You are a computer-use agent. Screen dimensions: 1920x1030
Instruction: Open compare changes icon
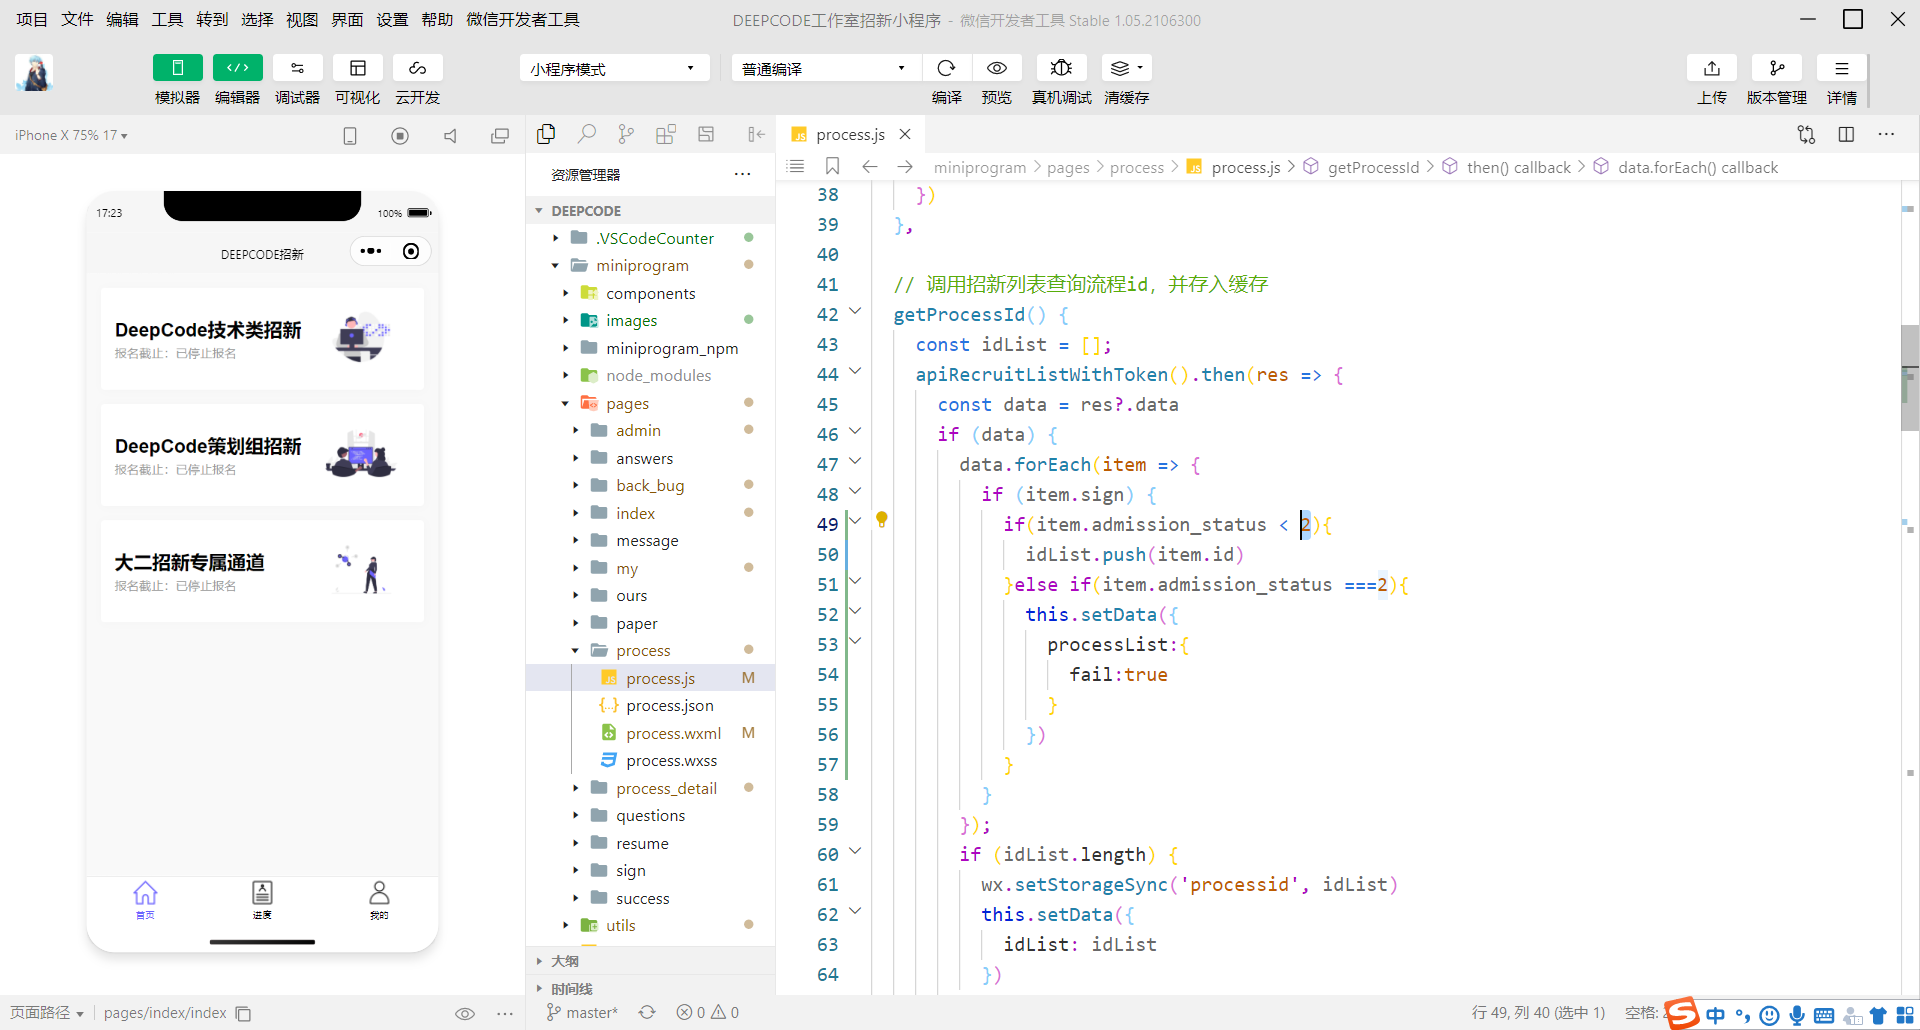point(1806,134)
